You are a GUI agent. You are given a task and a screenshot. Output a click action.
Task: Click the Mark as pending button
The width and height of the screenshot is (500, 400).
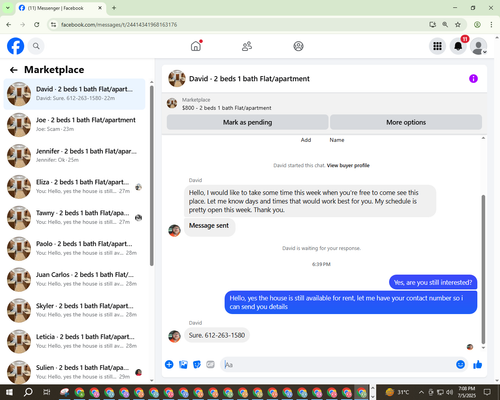coord(247,122)
